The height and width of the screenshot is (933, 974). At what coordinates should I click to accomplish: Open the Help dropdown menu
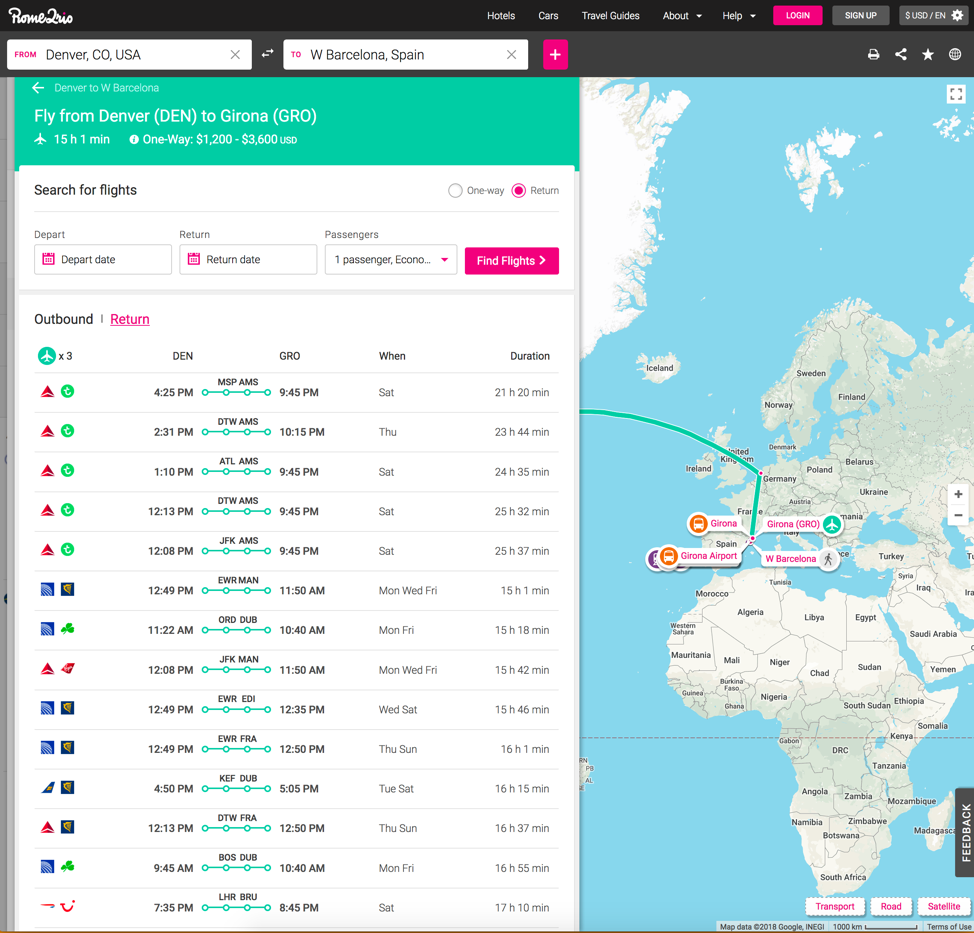coord(739,16)
